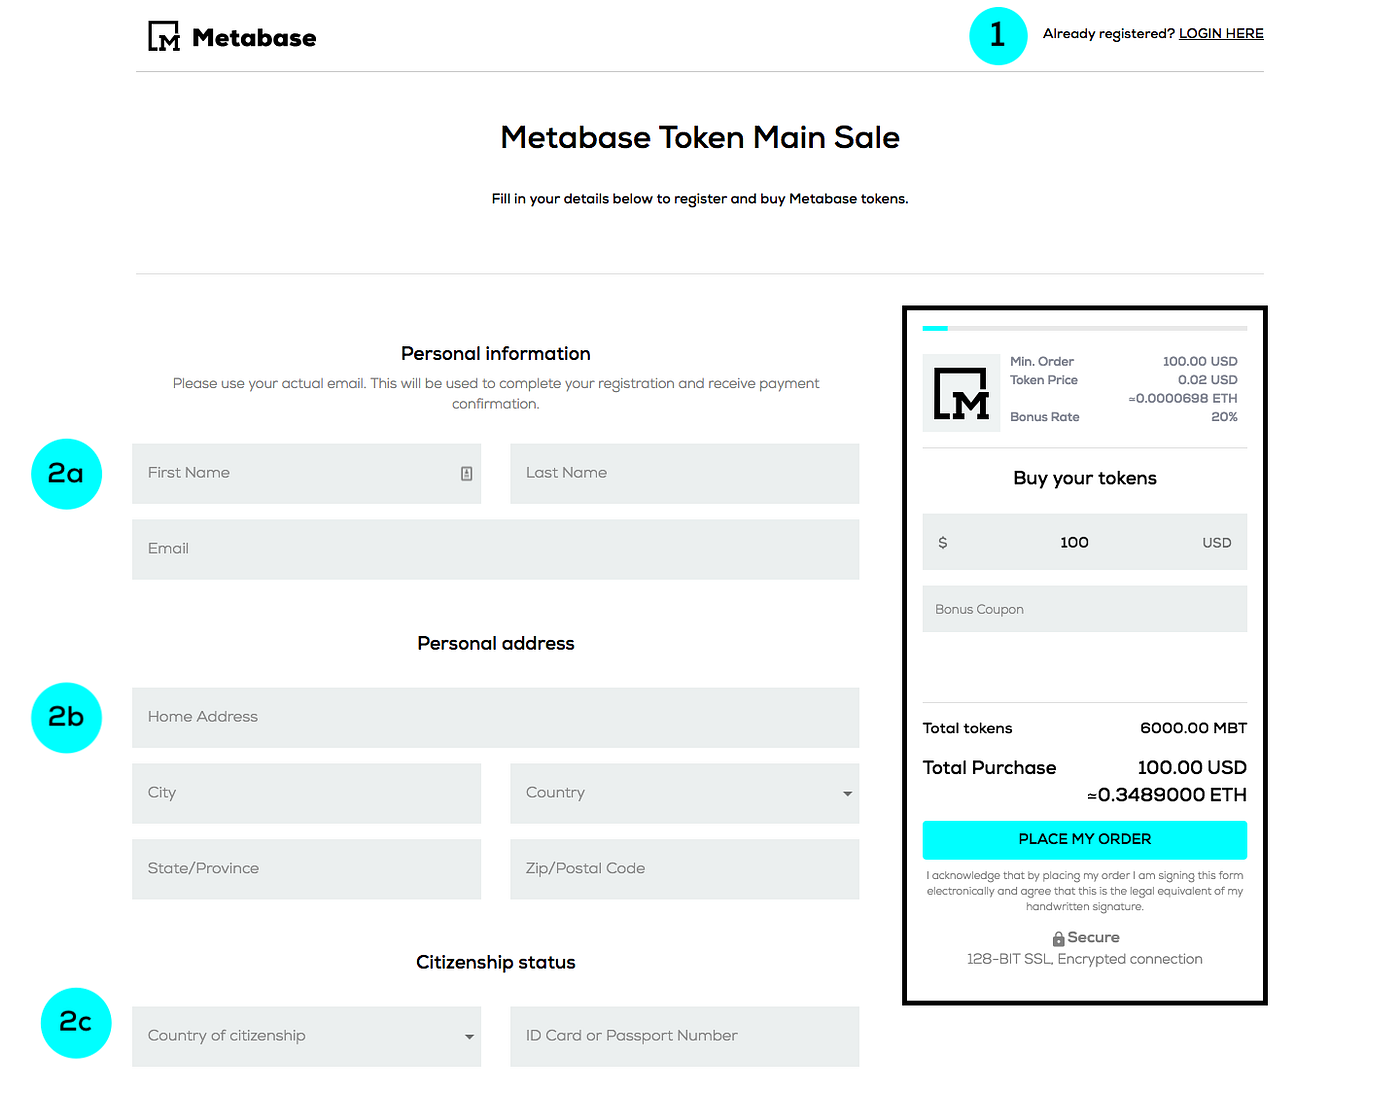
Task: Click the Home Address field
Action: click(x=496, y=718)
